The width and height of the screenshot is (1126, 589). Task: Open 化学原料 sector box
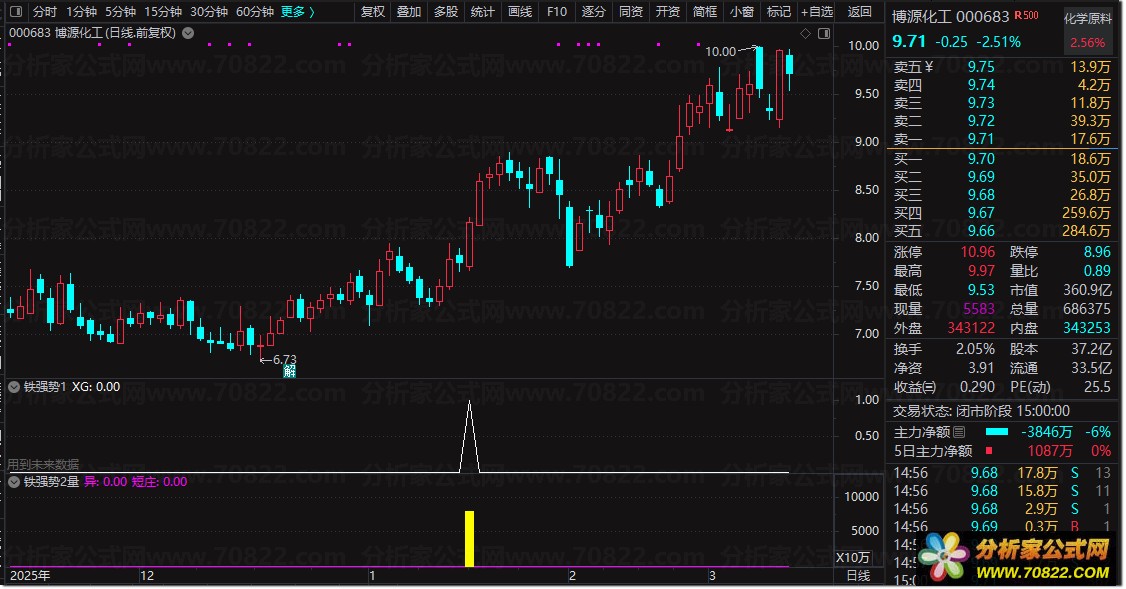[x=1087, y=29]
